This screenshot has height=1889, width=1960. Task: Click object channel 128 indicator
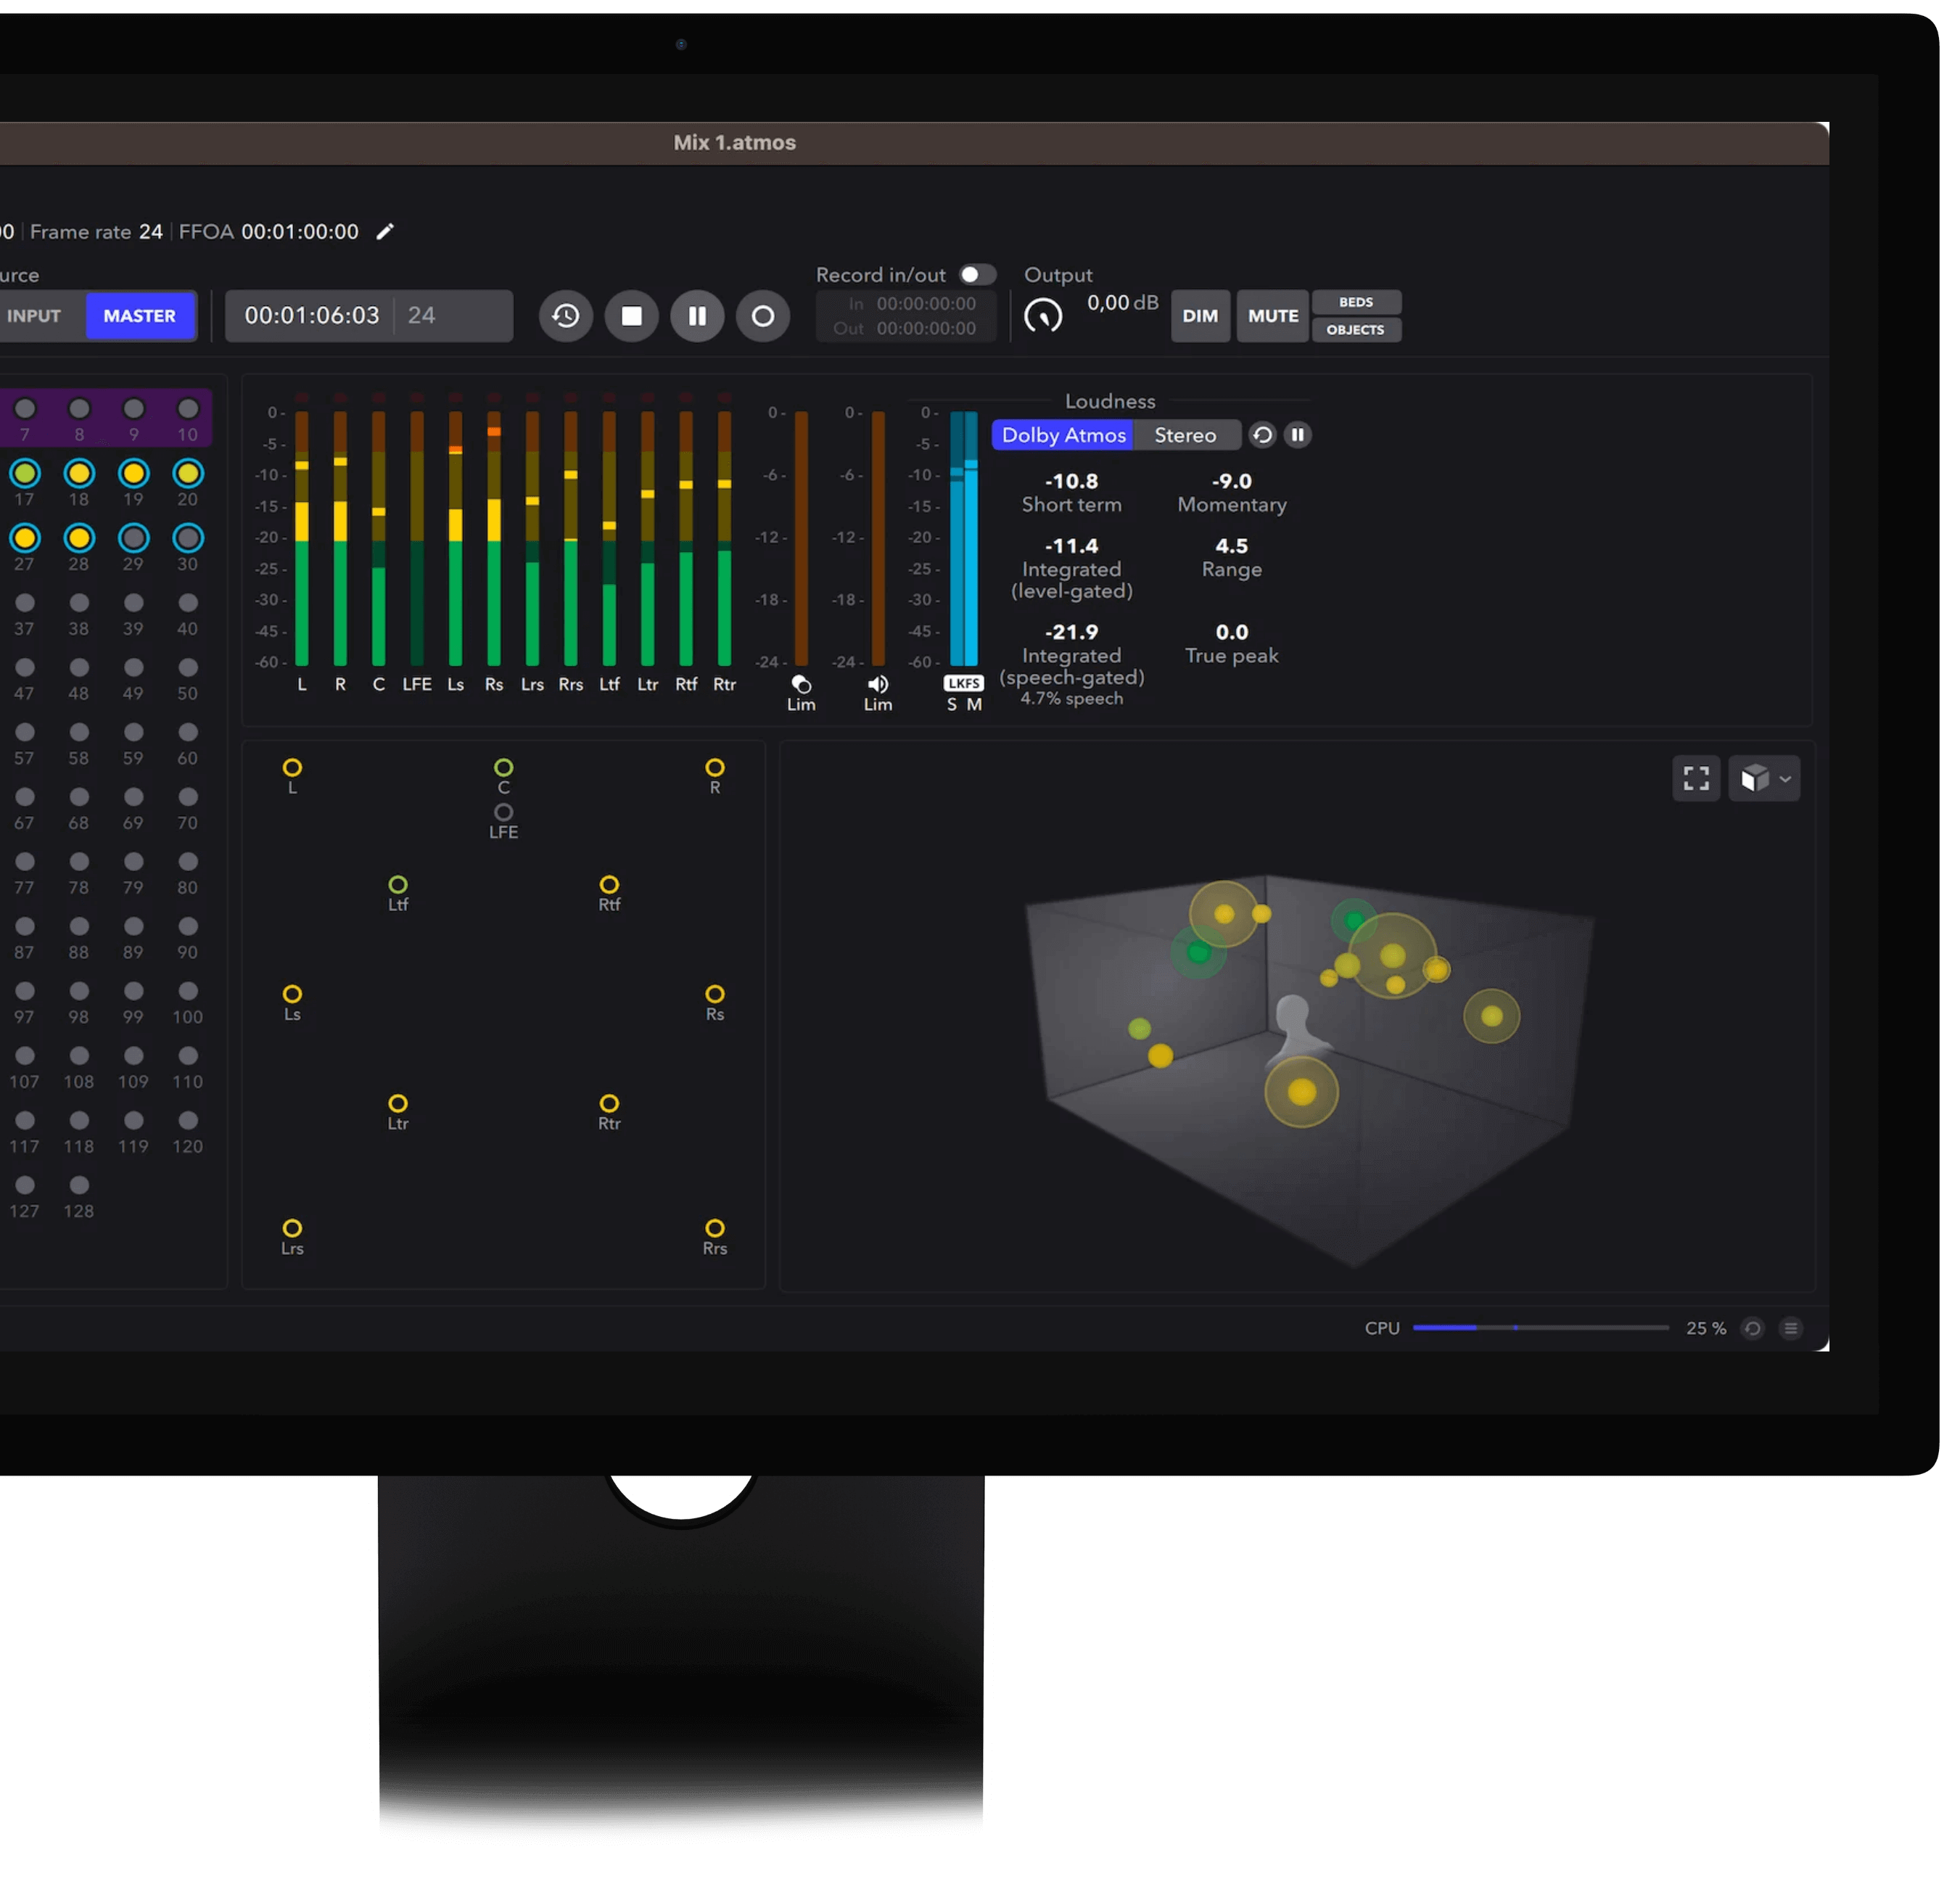(79, 1185)
